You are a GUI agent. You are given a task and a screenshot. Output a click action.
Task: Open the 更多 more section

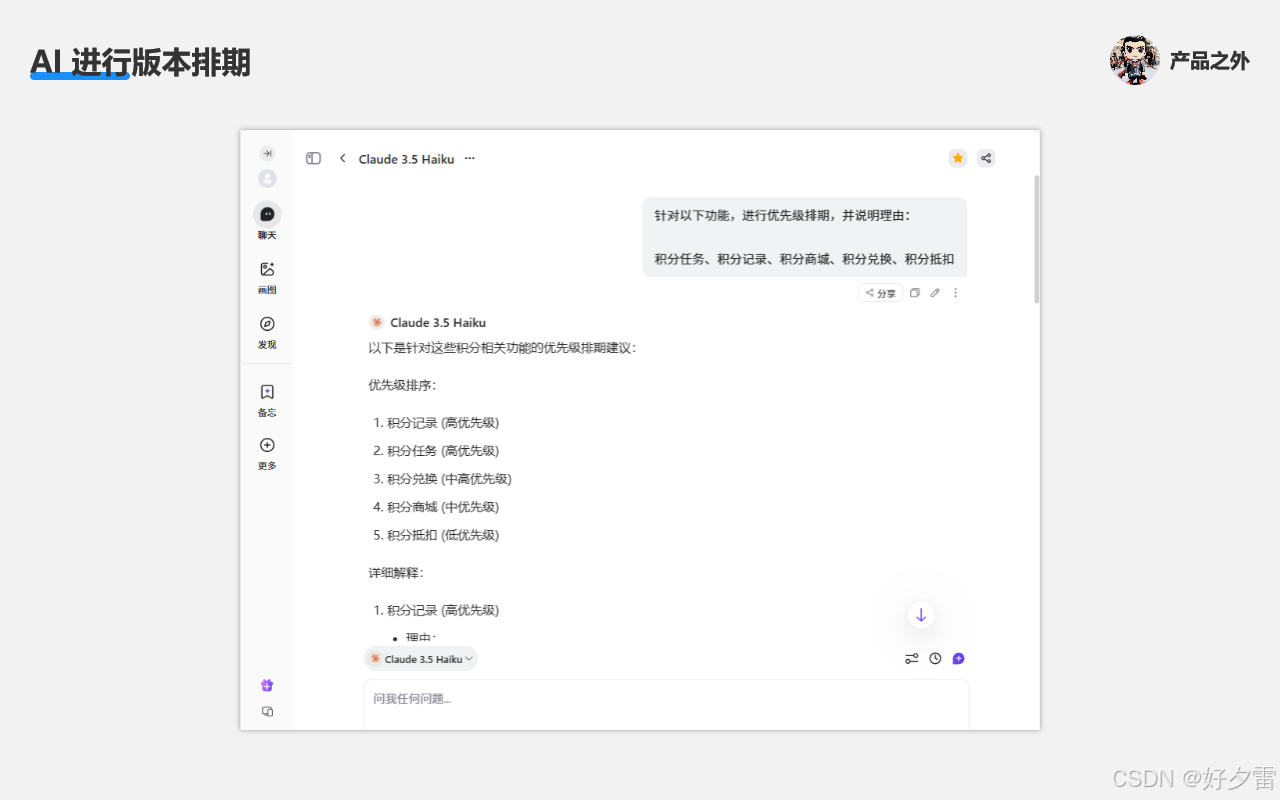pos(267,453)
